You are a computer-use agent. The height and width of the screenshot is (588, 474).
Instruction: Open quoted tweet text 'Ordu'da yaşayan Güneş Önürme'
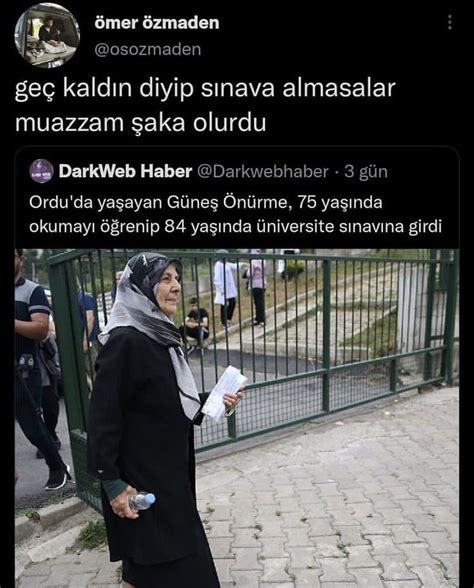[x=158, y=203]
